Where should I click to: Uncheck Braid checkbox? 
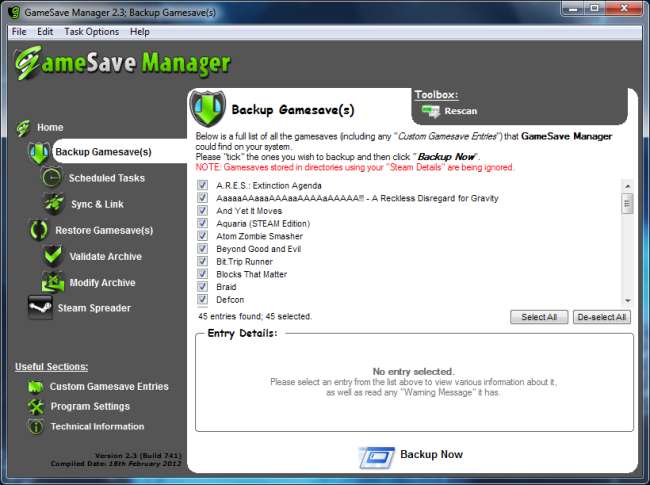pyautogui.click(x=202, y=286)
